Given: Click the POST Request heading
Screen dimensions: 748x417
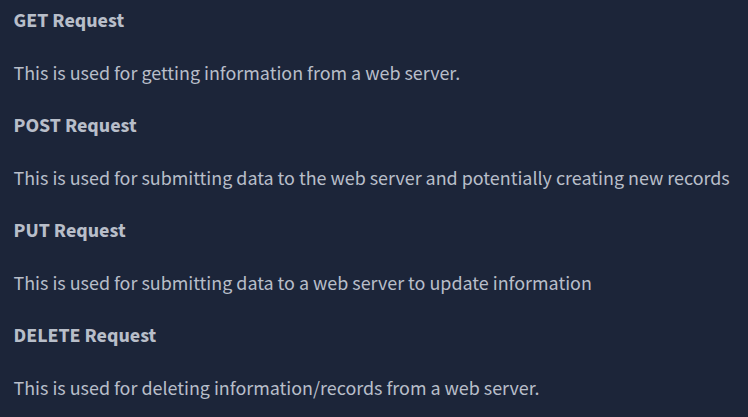Looking at the screenshot, I should [75, 126].
